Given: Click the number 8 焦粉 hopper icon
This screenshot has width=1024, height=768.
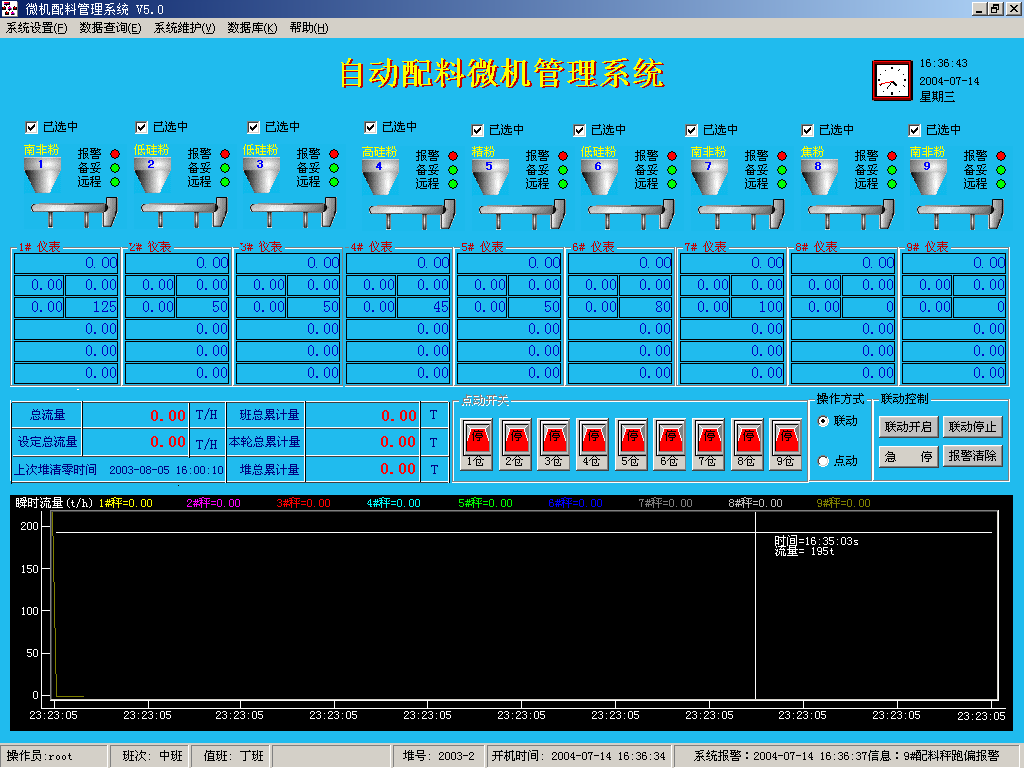Looking at the screenshot, I should [x=817, y=177].
